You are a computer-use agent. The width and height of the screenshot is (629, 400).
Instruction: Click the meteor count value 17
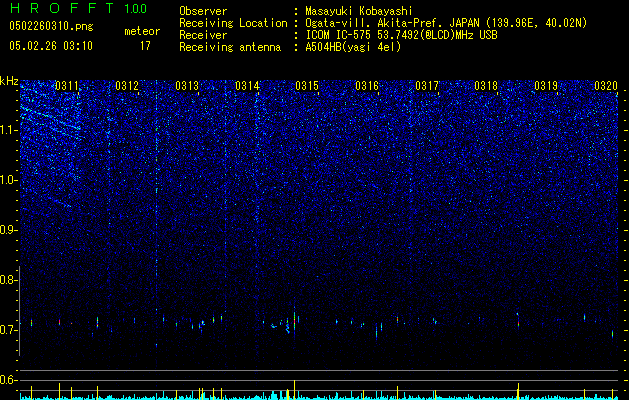click(x=145, y=46)
